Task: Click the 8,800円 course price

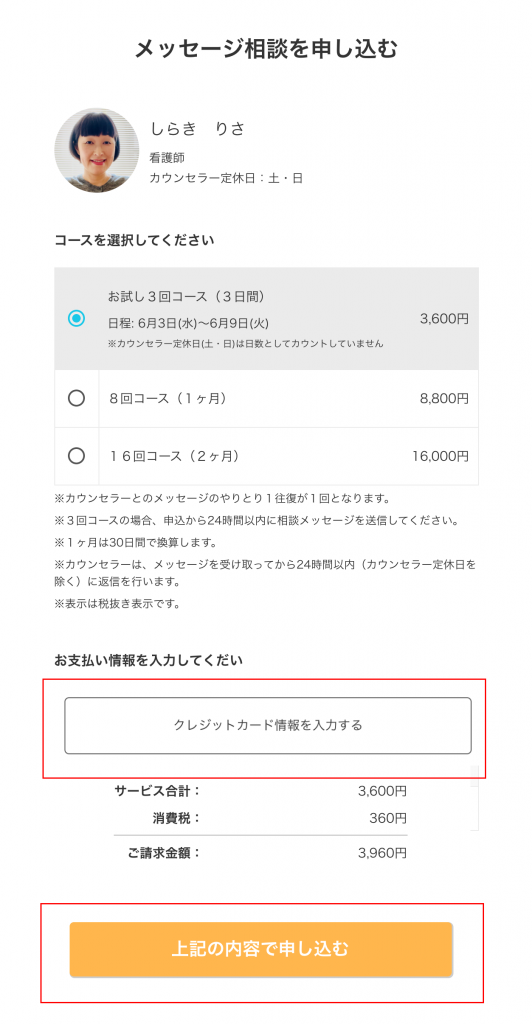Action: point(444,398)
